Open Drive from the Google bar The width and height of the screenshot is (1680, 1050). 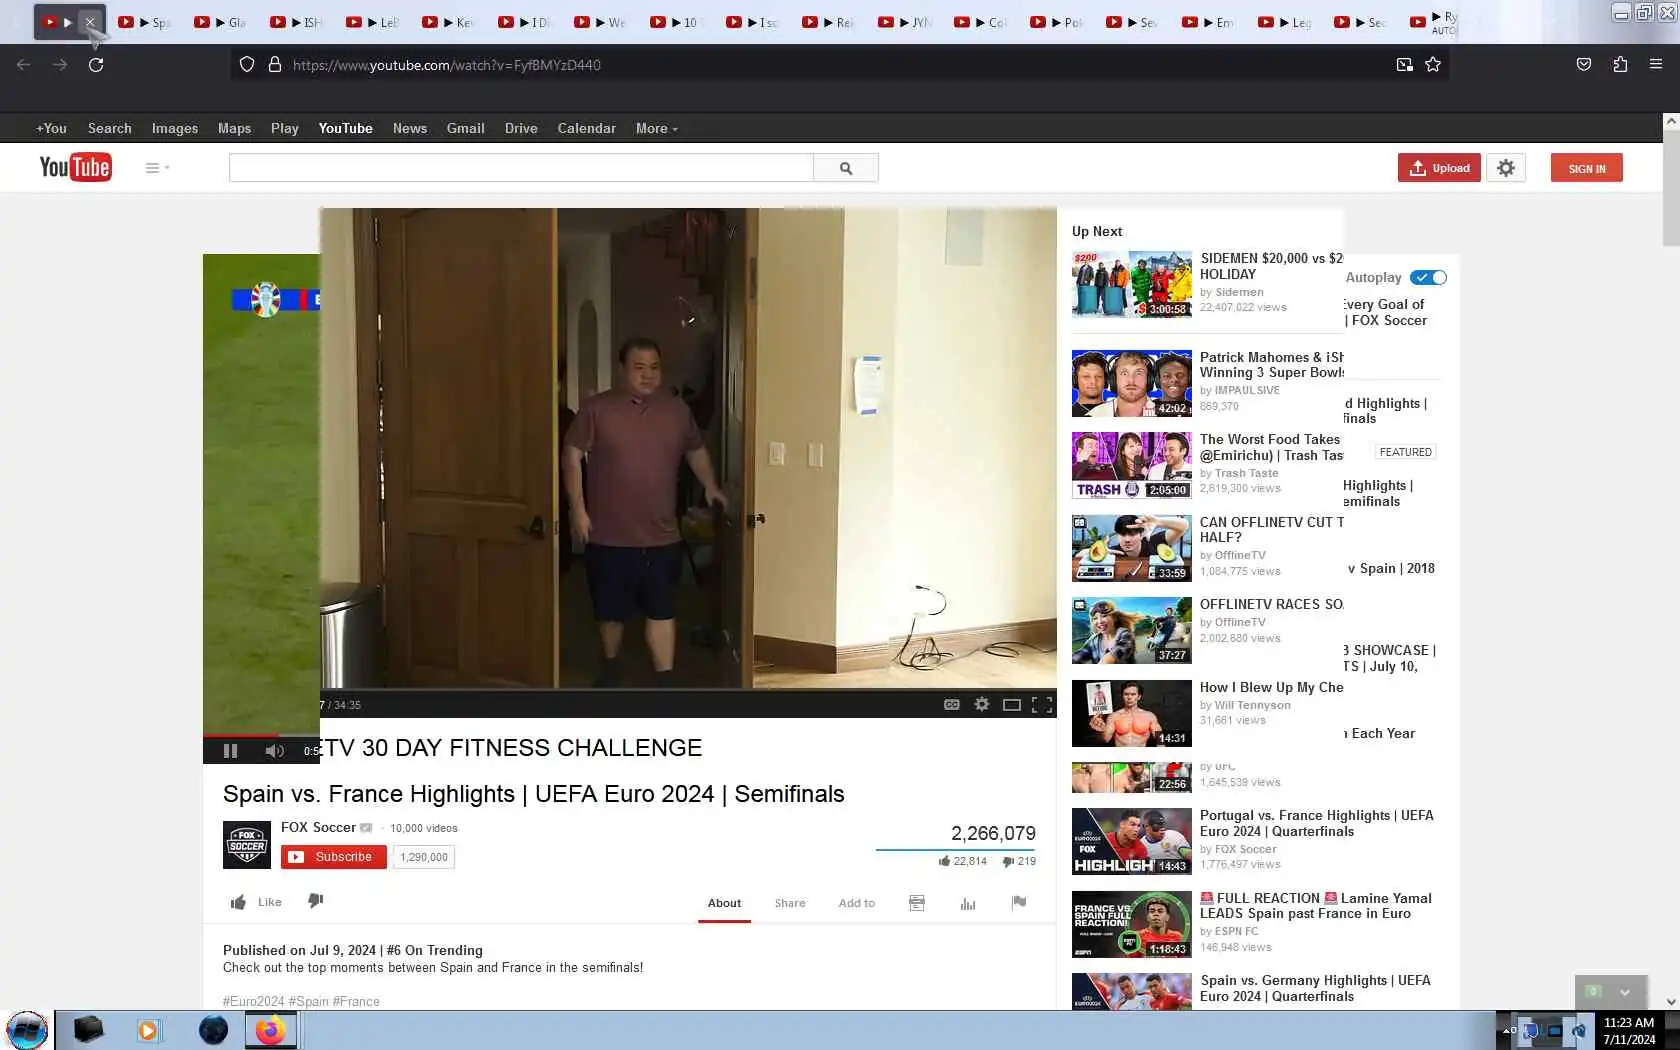pyautogui.click(x=521, y=128)
